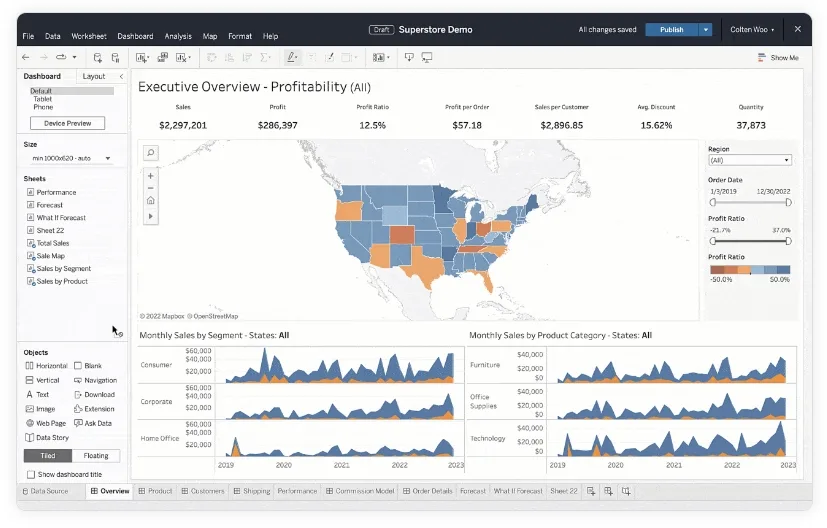
Task: Reset map view with home icon
Action: point(150,200)
